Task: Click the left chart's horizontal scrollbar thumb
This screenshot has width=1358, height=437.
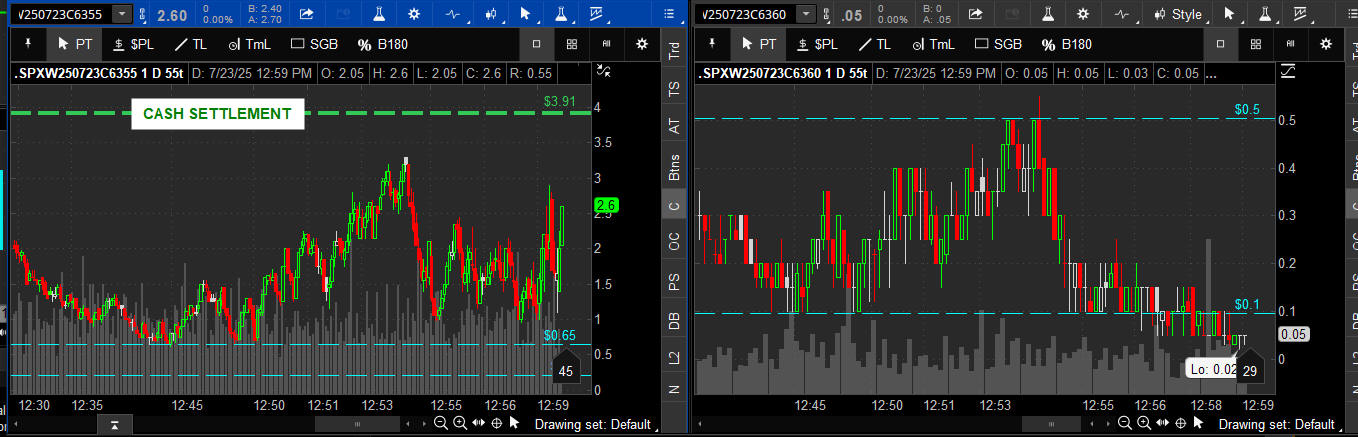Action: tap(356, 424)
